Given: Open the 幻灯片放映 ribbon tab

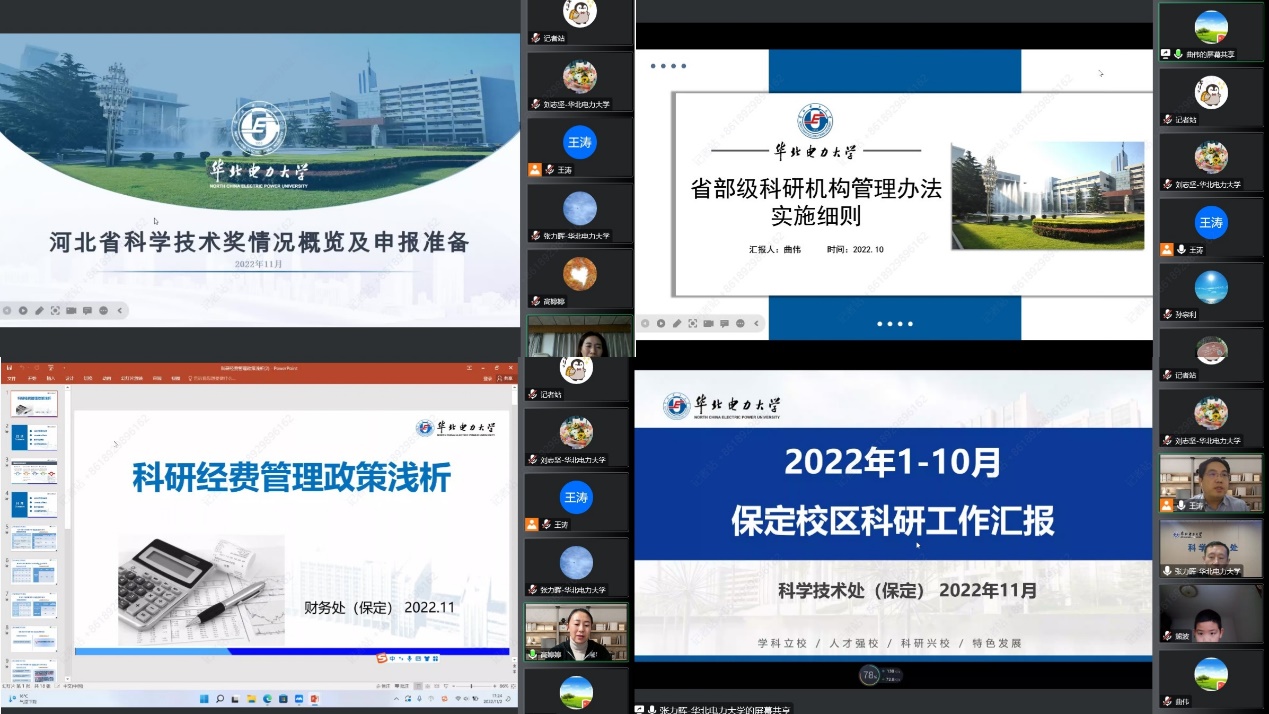Looking at the screenshot, I should (x=131, y=378).
